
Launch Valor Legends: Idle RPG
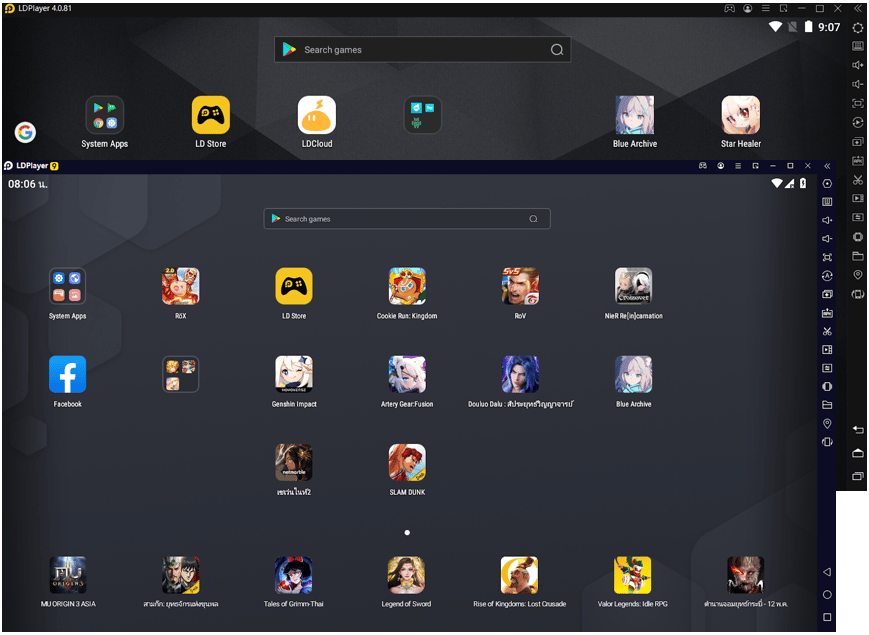tap(632, 575)
